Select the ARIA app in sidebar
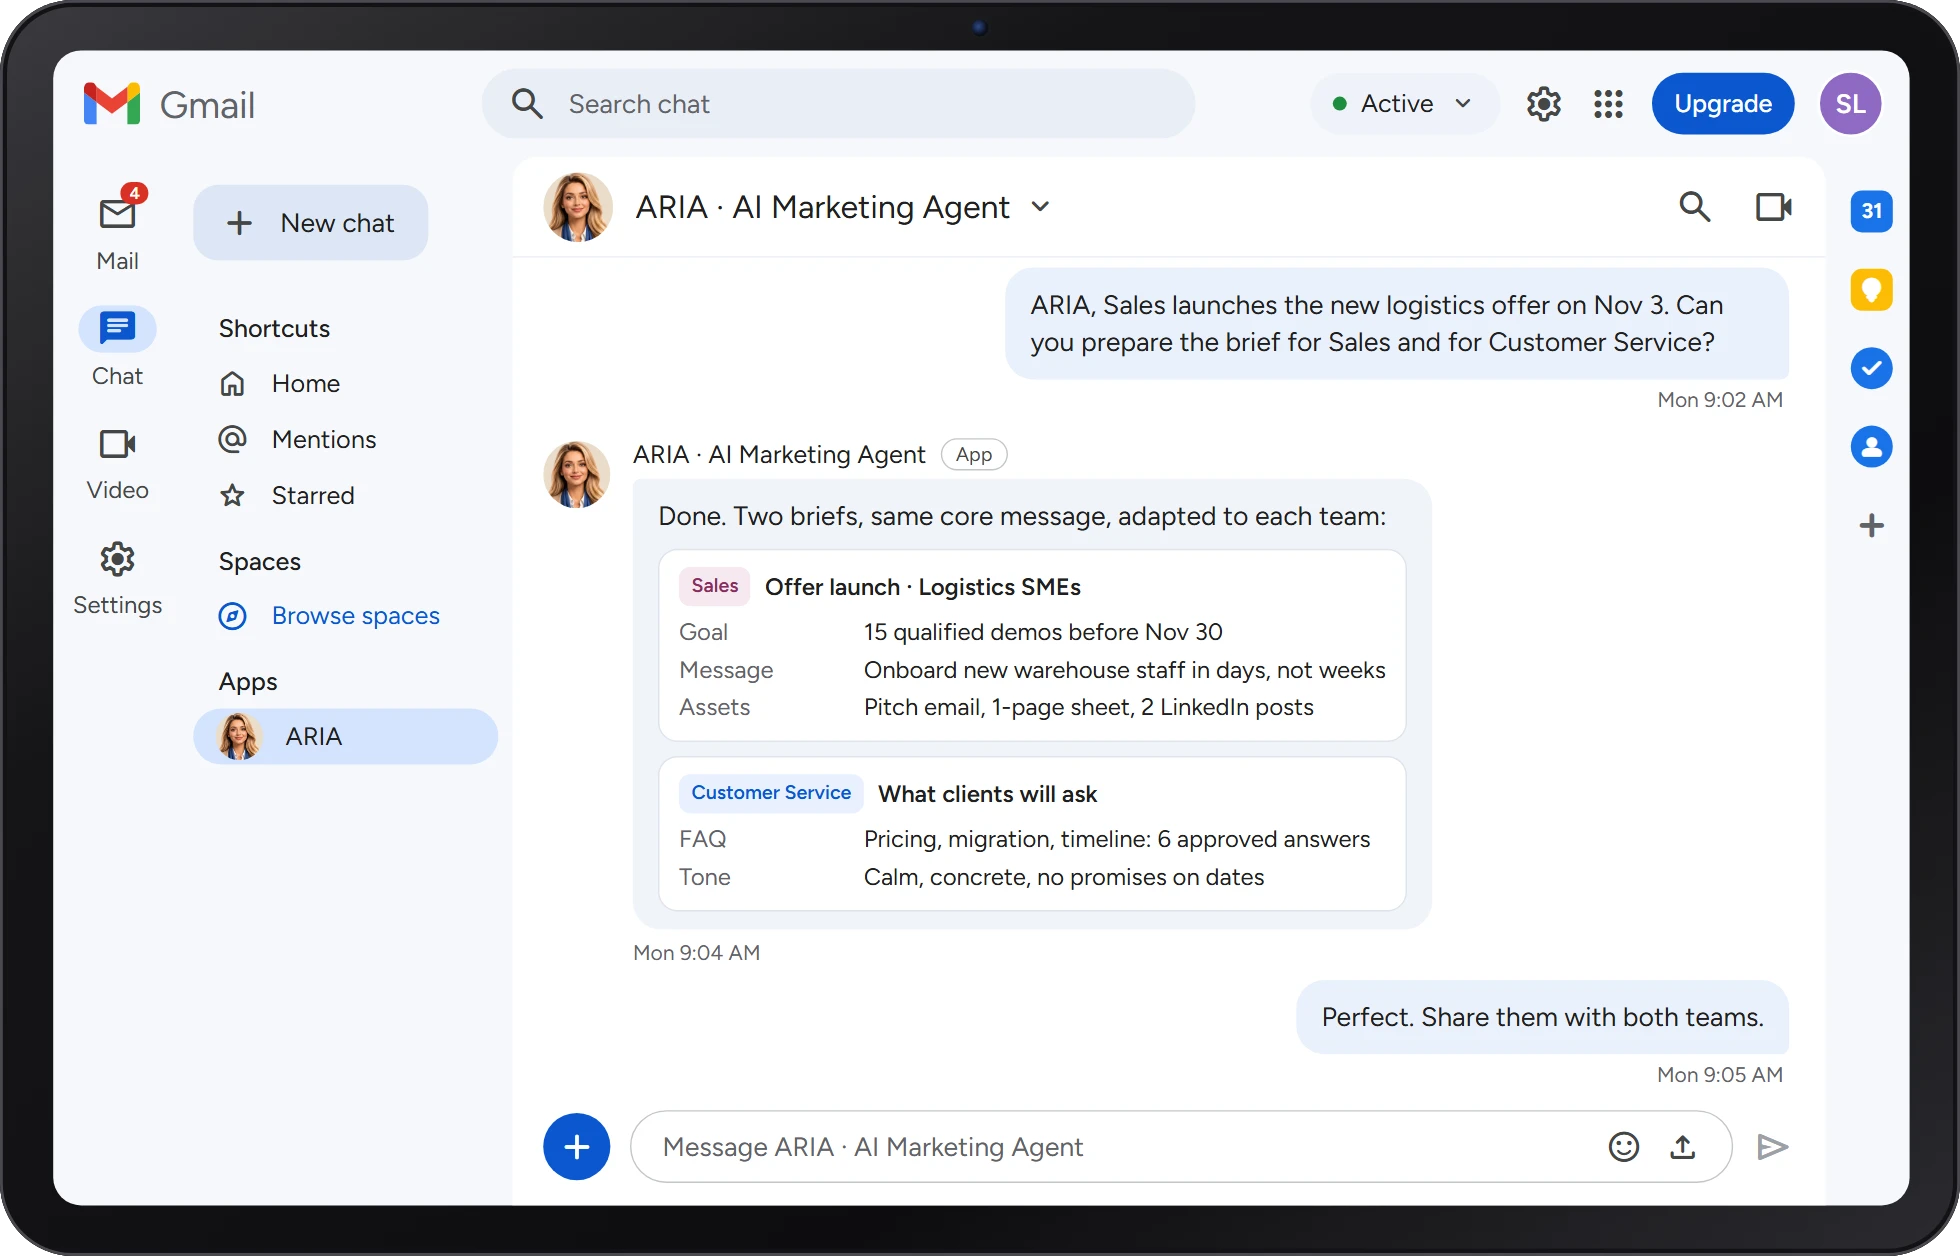 pos(345,737)
